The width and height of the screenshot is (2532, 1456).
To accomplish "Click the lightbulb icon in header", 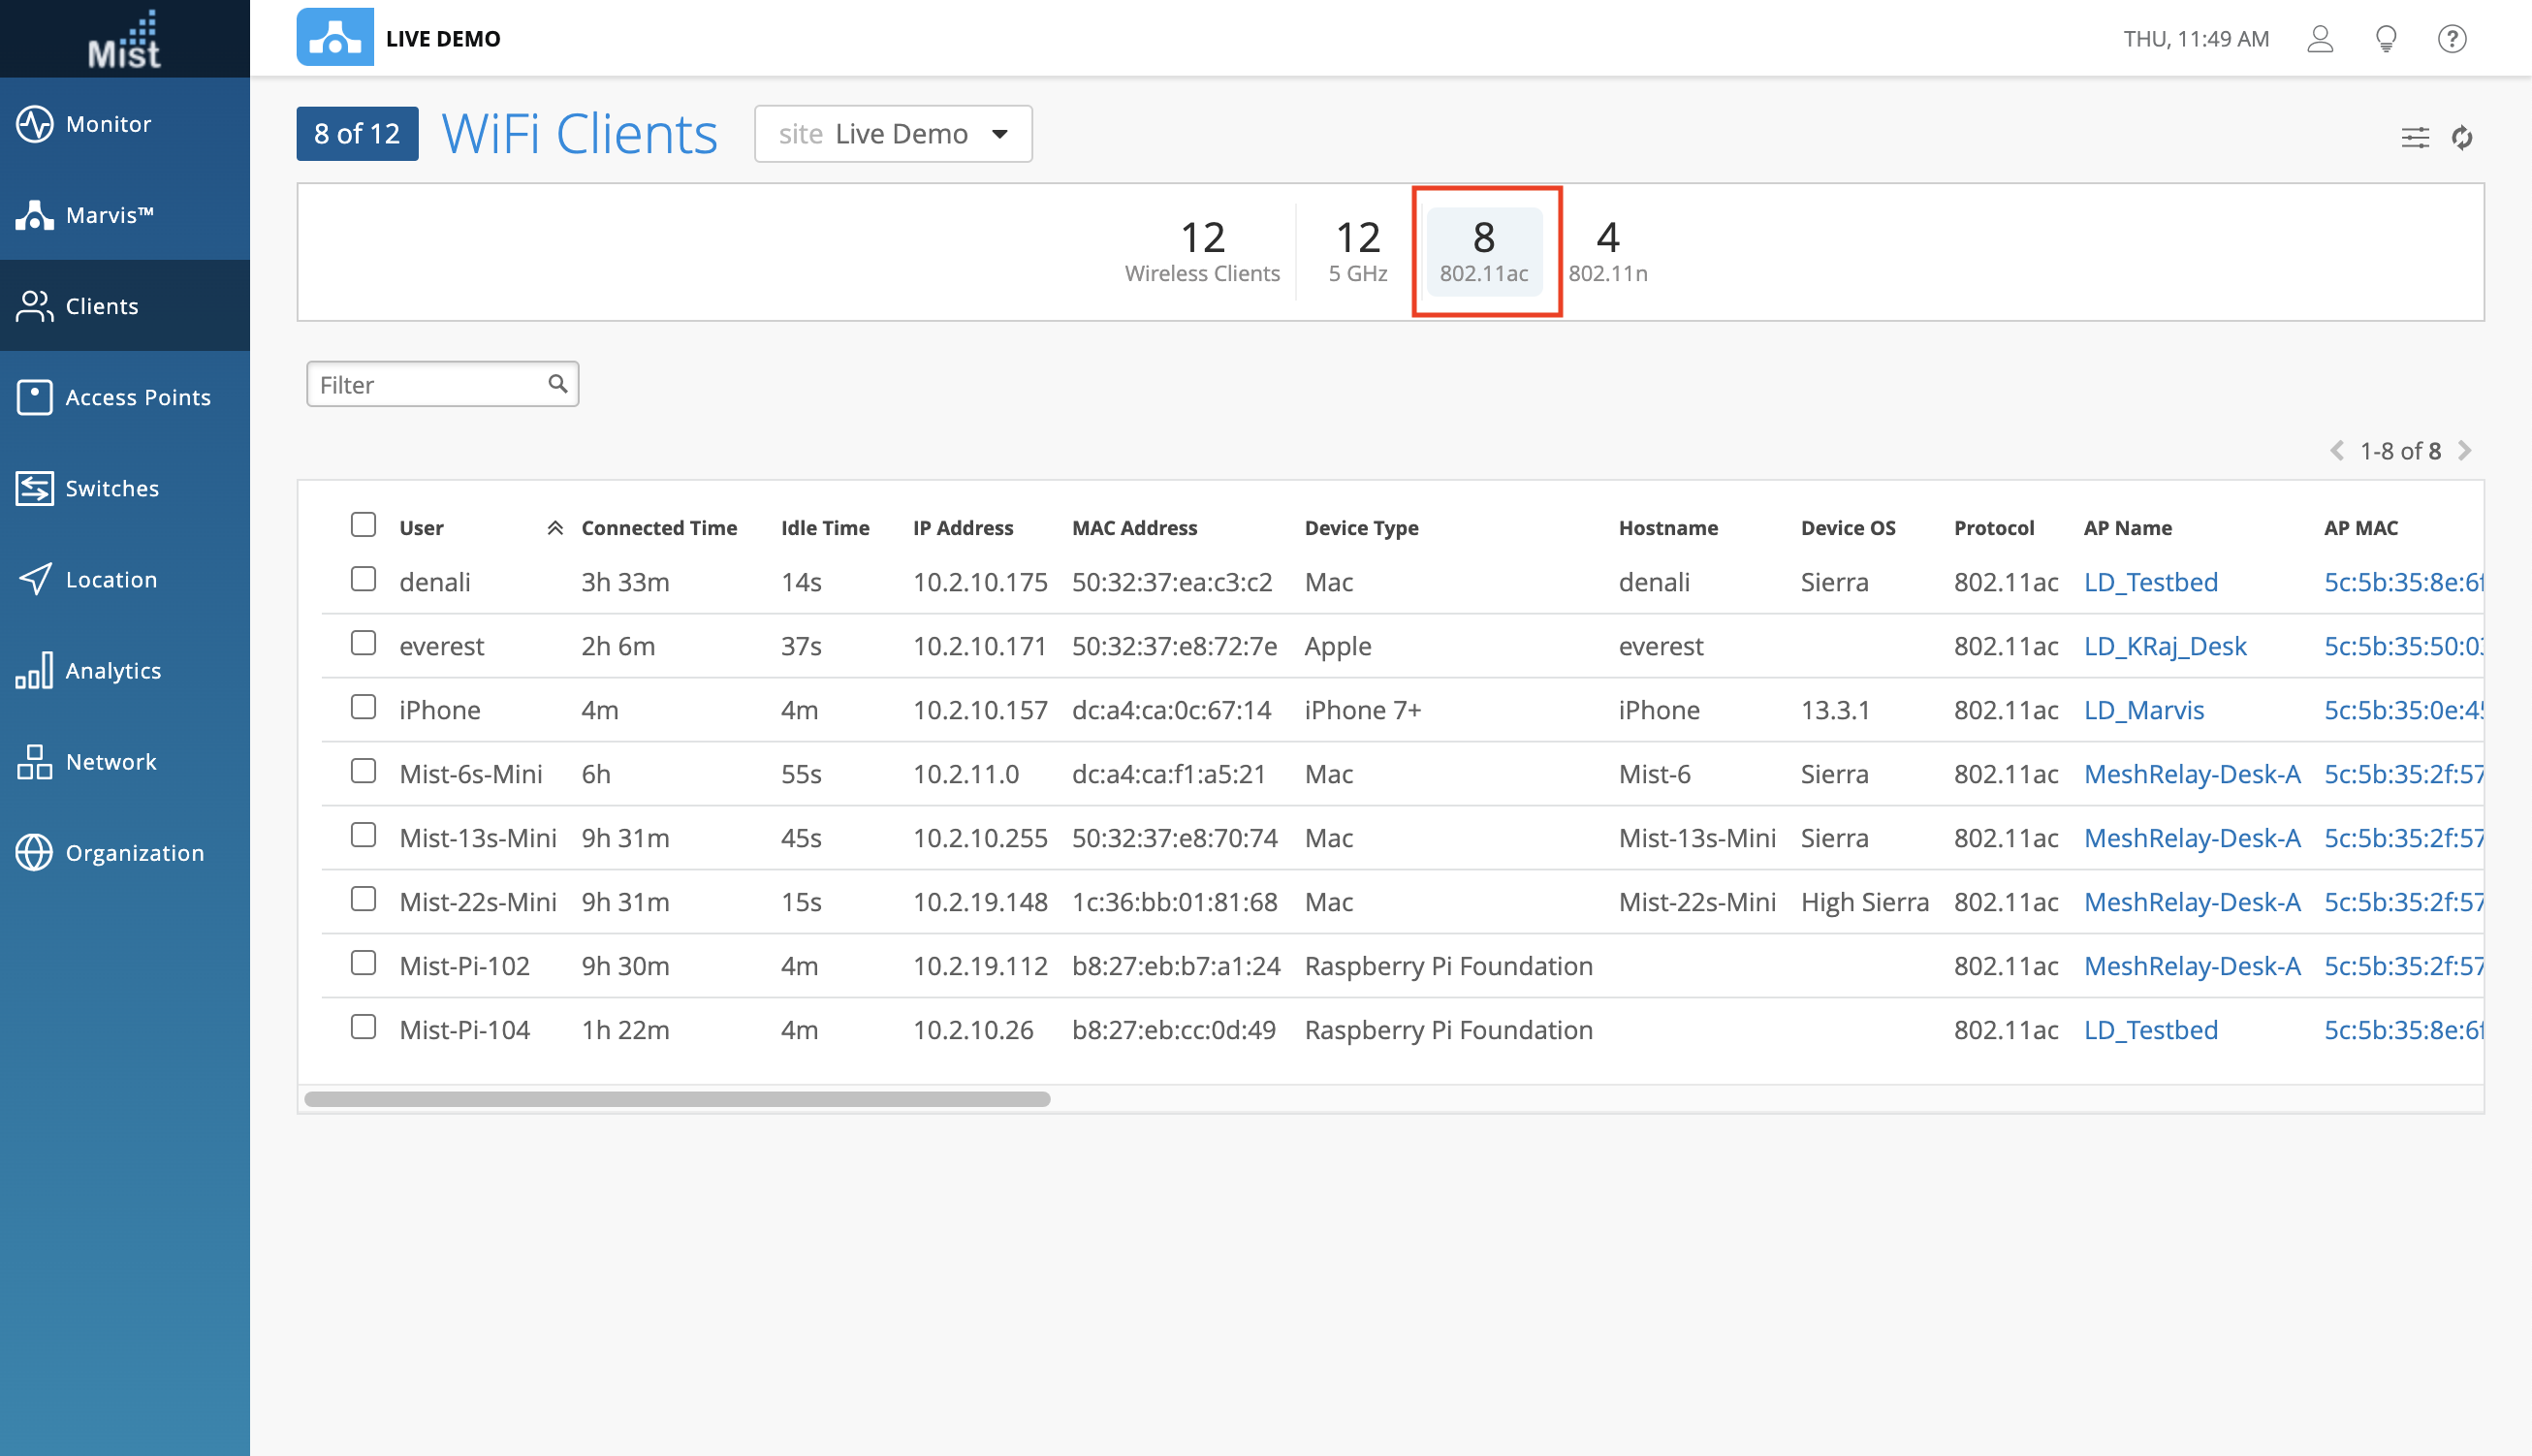I will [x=2385, y=39].
